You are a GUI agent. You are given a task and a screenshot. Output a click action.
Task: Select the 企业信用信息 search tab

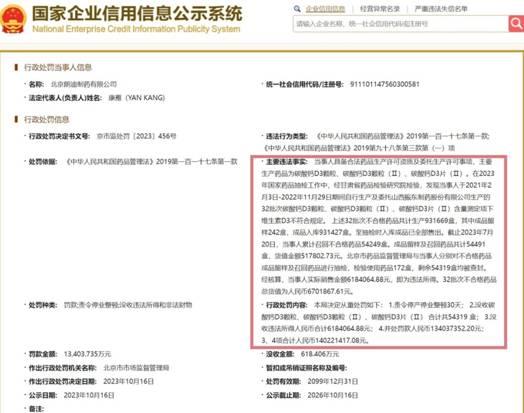click(325, 9)
